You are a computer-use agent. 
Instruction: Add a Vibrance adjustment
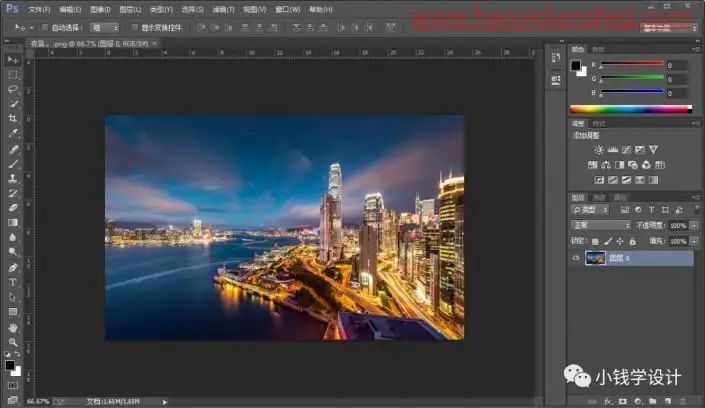pos(653,150)
